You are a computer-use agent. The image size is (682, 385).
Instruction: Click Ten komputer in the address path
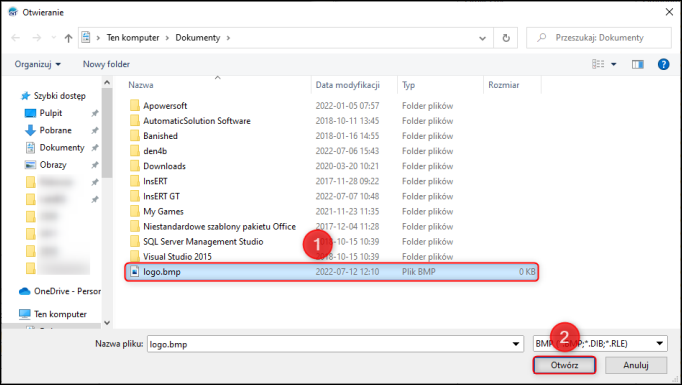coord(133,38)
